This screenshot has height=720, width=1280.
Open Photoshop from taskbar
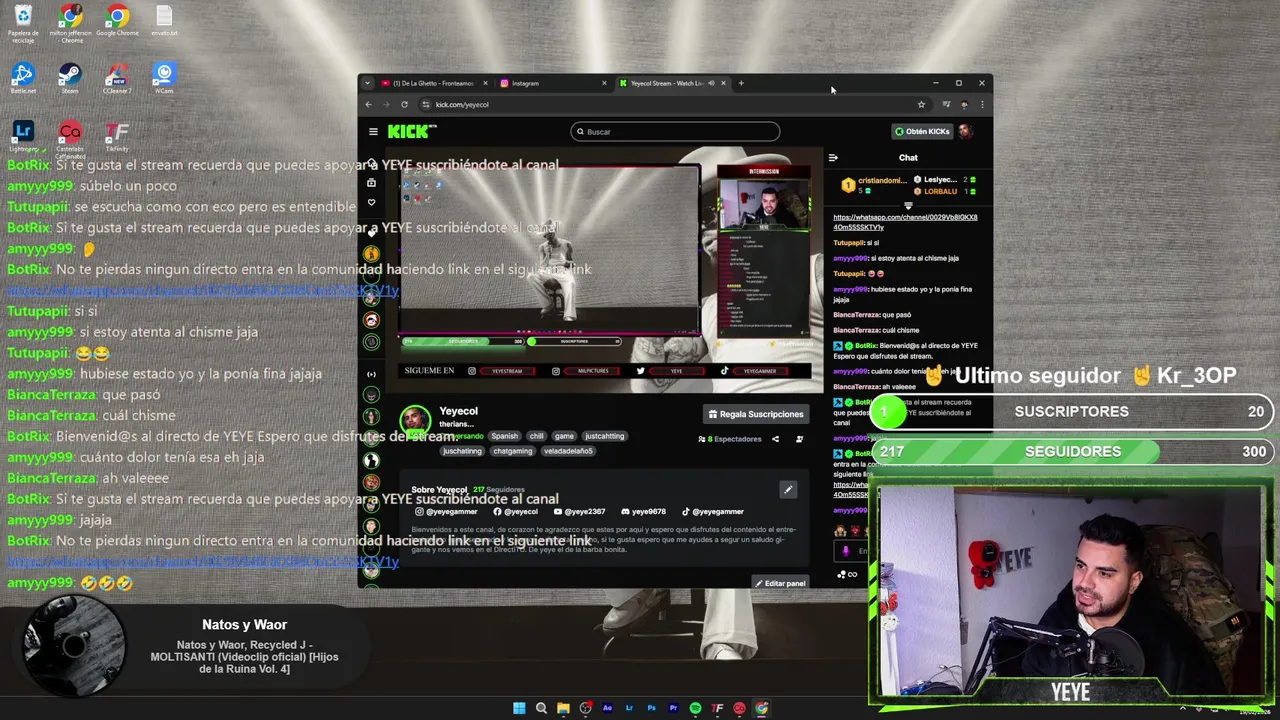(651, 708)
